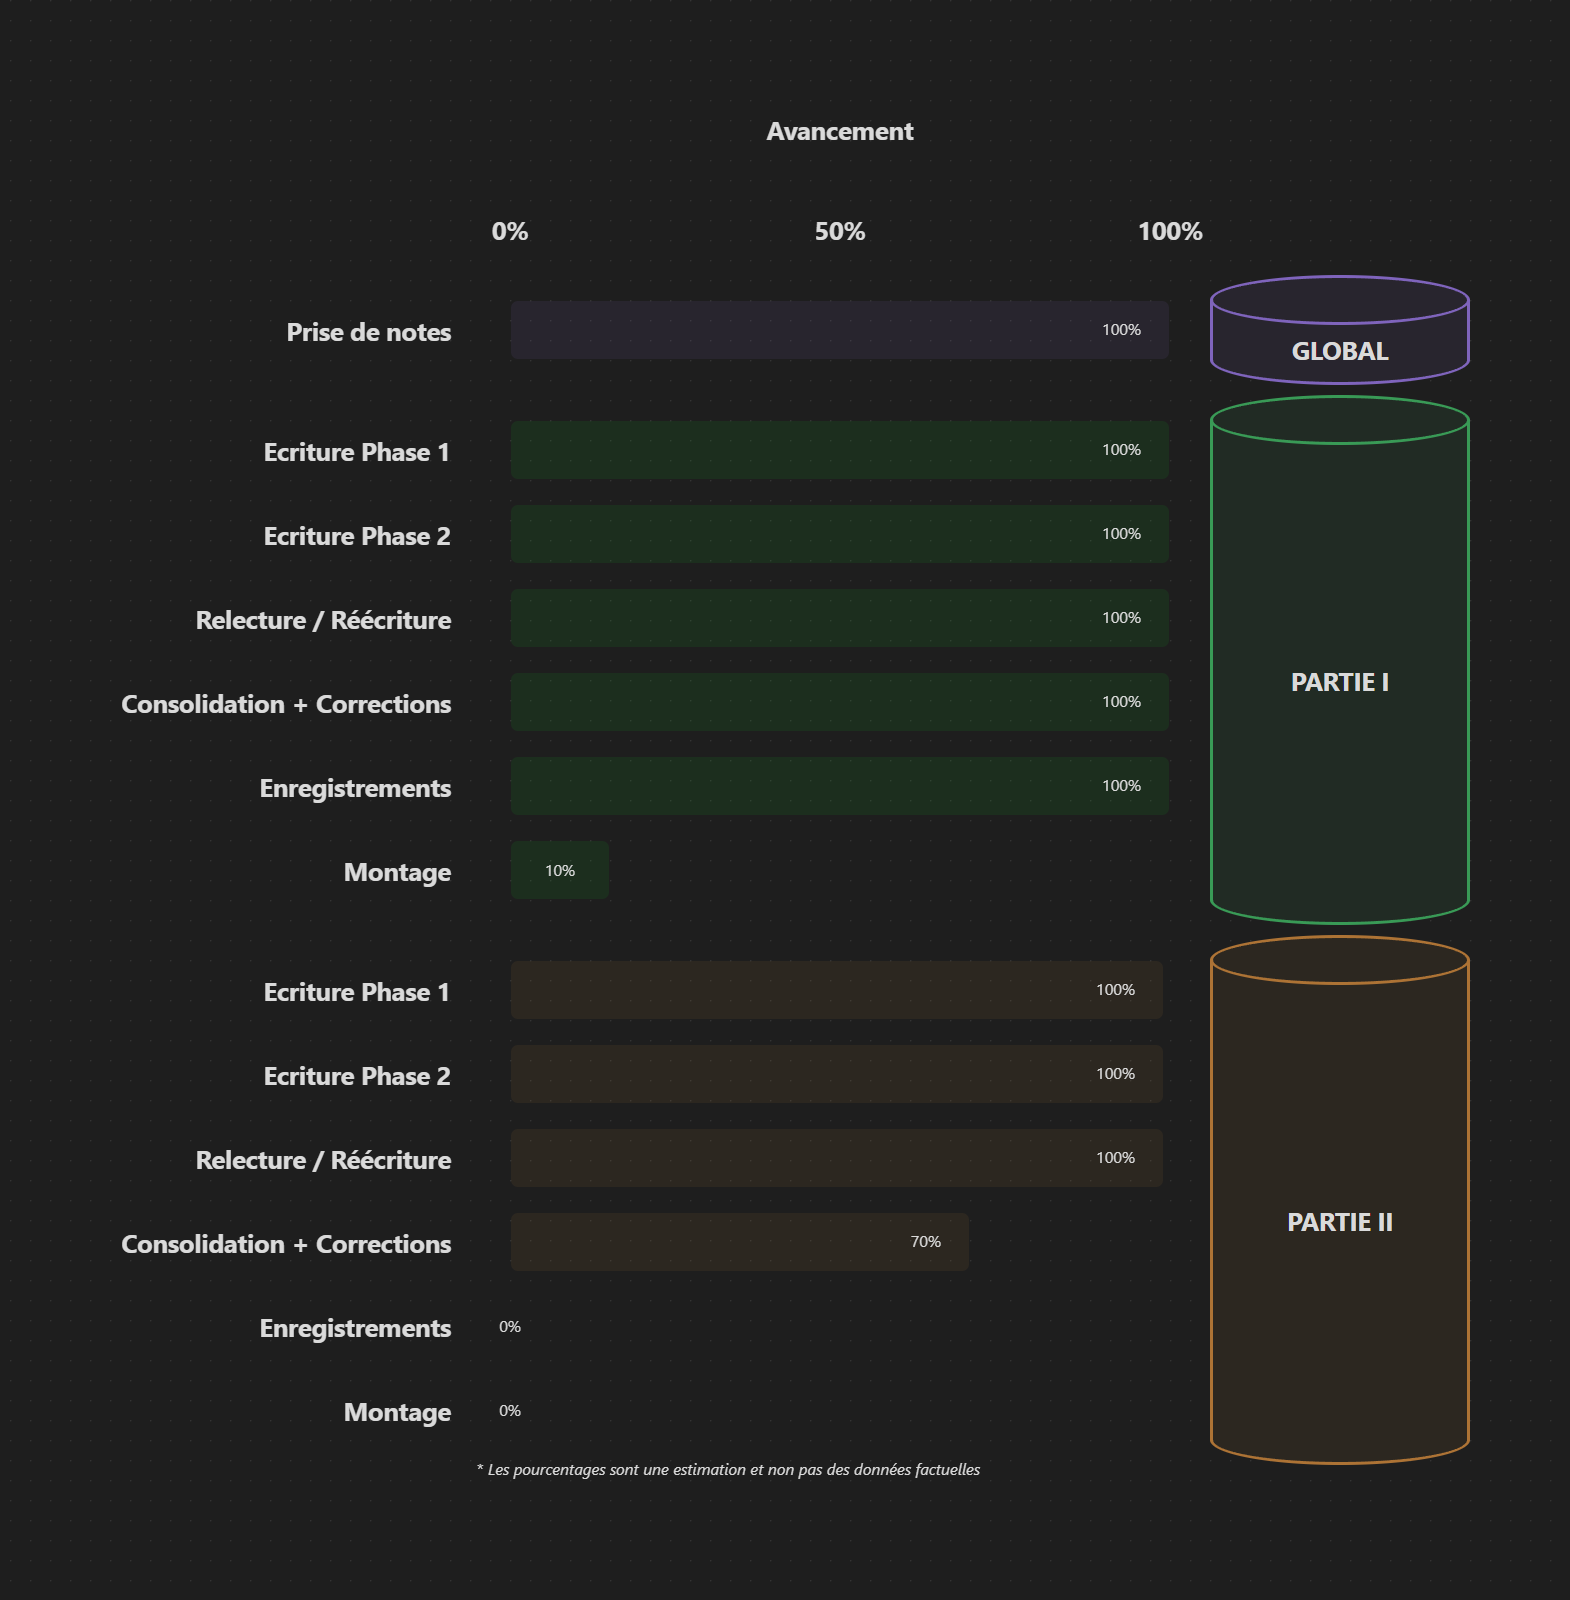Click the green Montage 10% progress bar

(559, 870)
